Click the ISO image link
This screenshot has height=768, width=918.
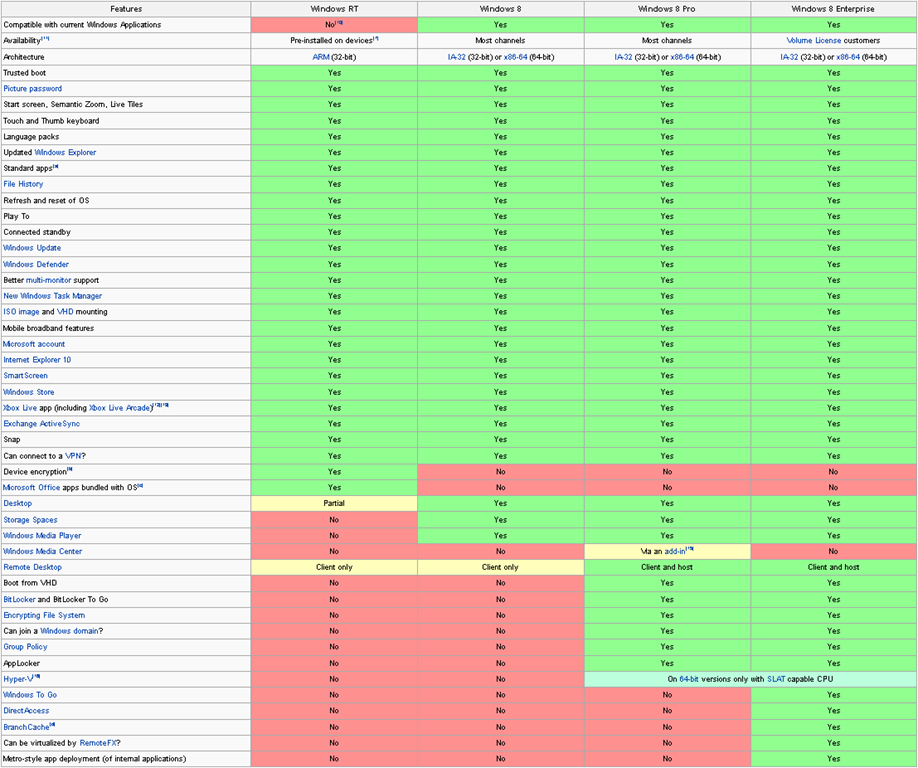pyautogui.click(x=21, y=311)
